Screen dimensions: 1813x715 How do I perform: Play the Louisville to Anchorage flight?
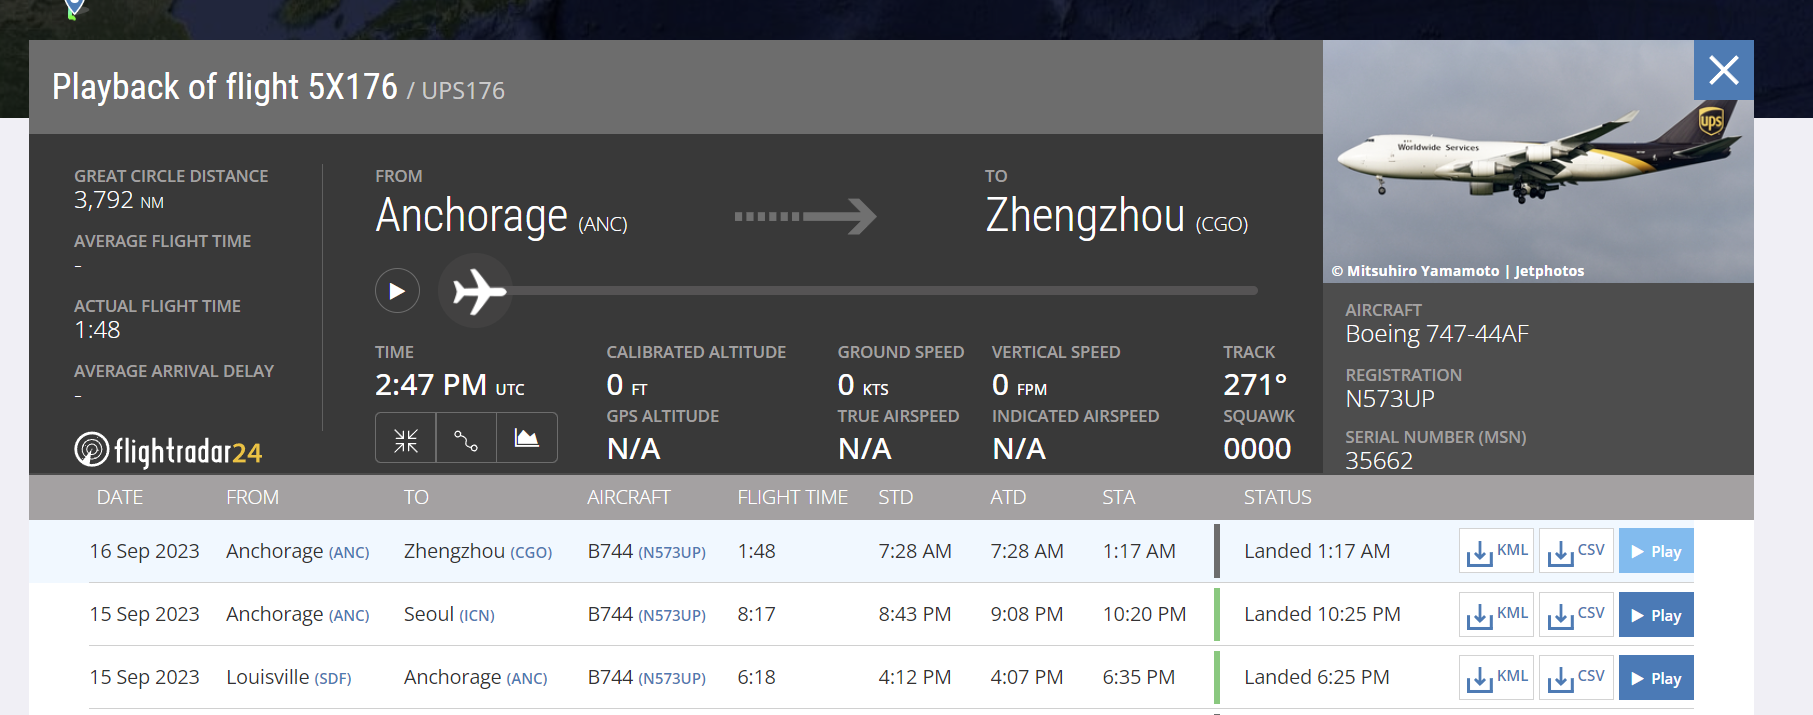(1656, 678)
